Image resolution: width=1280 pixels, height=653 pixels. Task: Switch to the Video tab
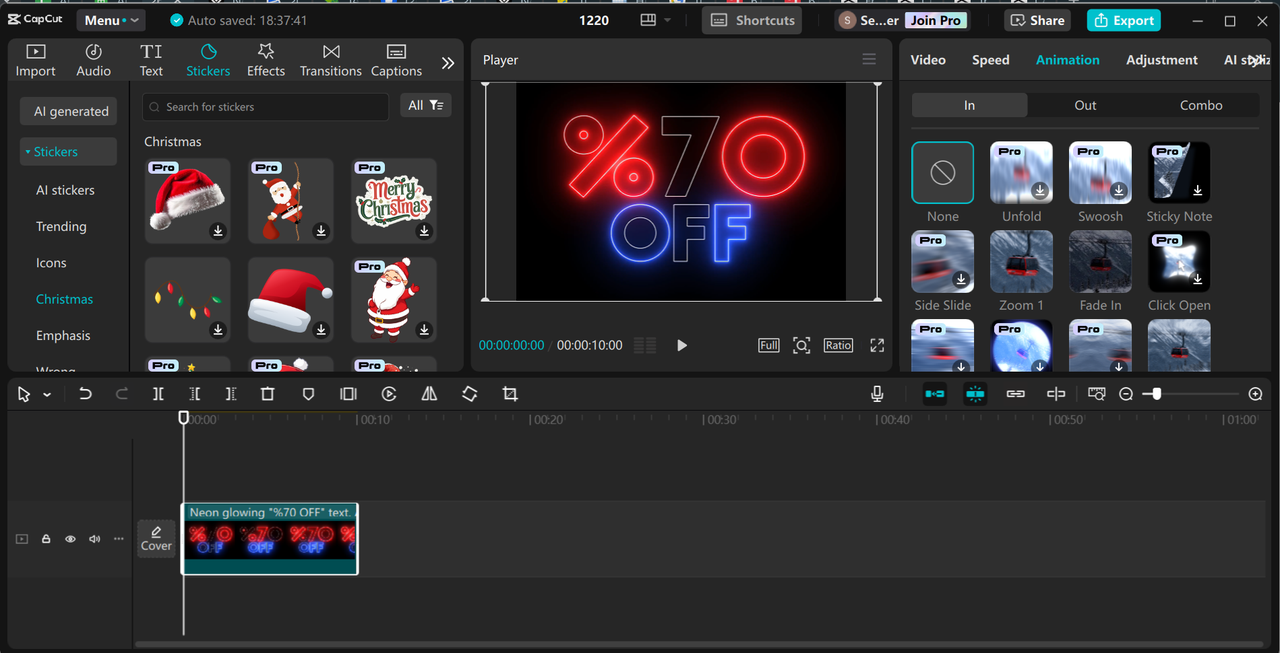click(928, 60)
